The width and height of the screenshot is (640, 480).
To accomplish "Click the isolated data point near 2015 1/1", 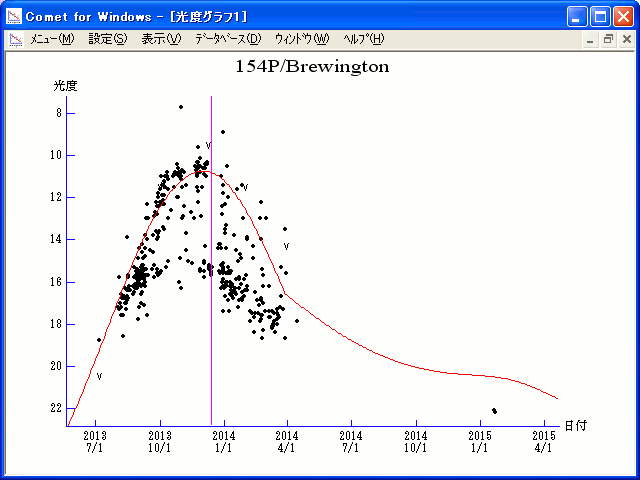I will point(494,411).
